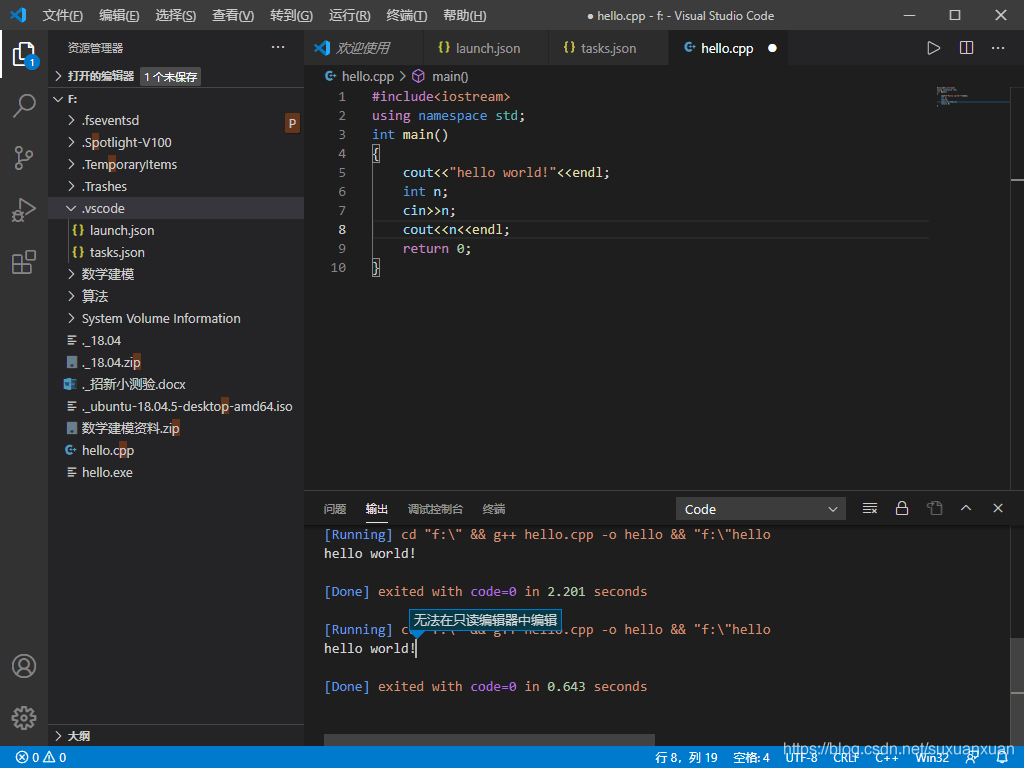Click the feedback icon in status bar

(x=972, y=758)
